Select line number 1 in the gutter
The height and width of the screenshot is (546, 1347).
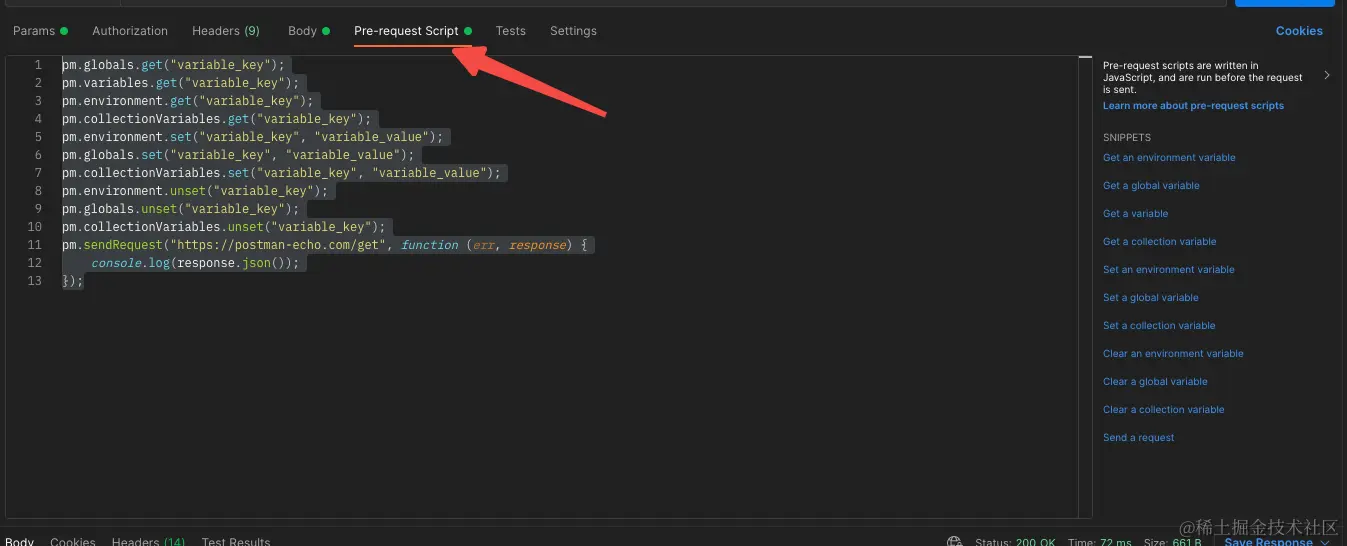coord(38,65)
